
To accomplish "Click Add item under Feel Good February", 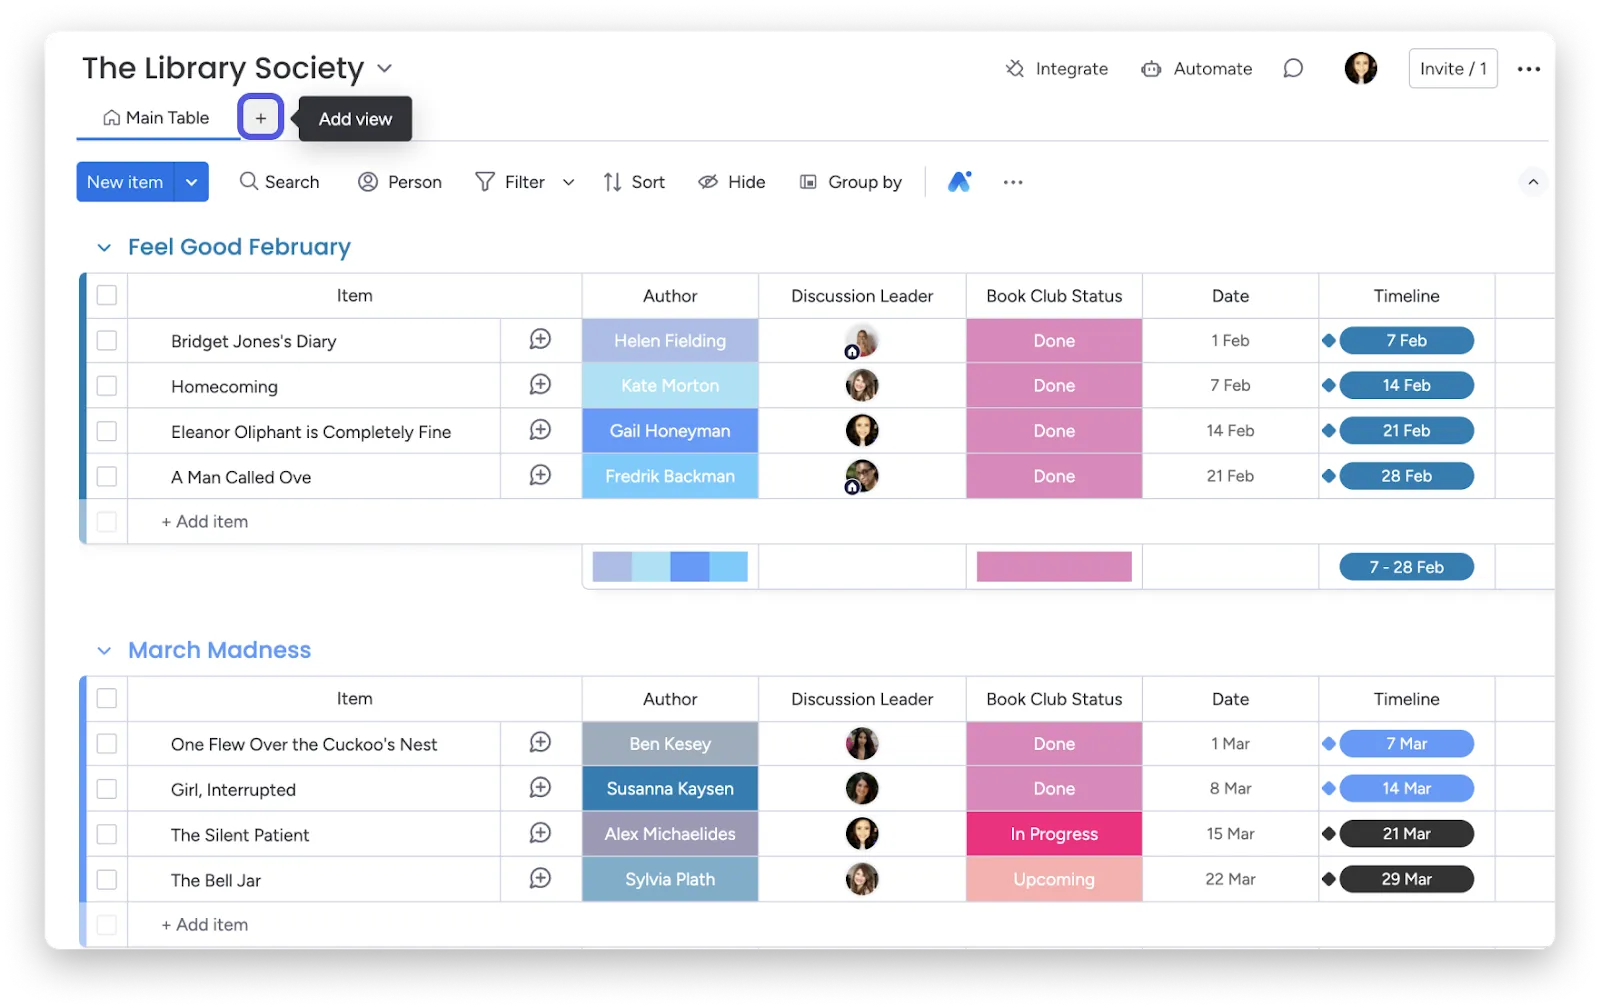I will (205, 522).
